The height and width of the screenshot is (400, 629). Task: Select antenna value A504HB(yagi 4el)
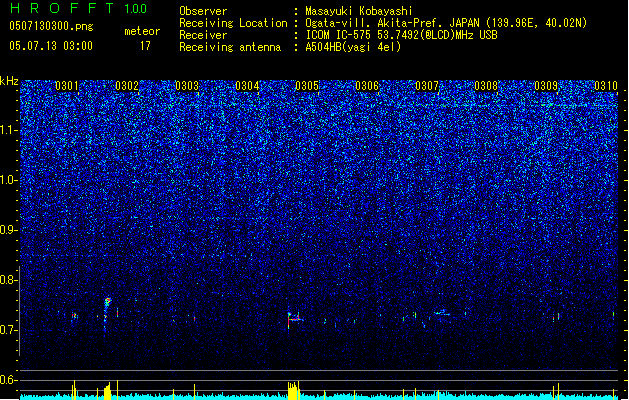(x=353, y=47)
